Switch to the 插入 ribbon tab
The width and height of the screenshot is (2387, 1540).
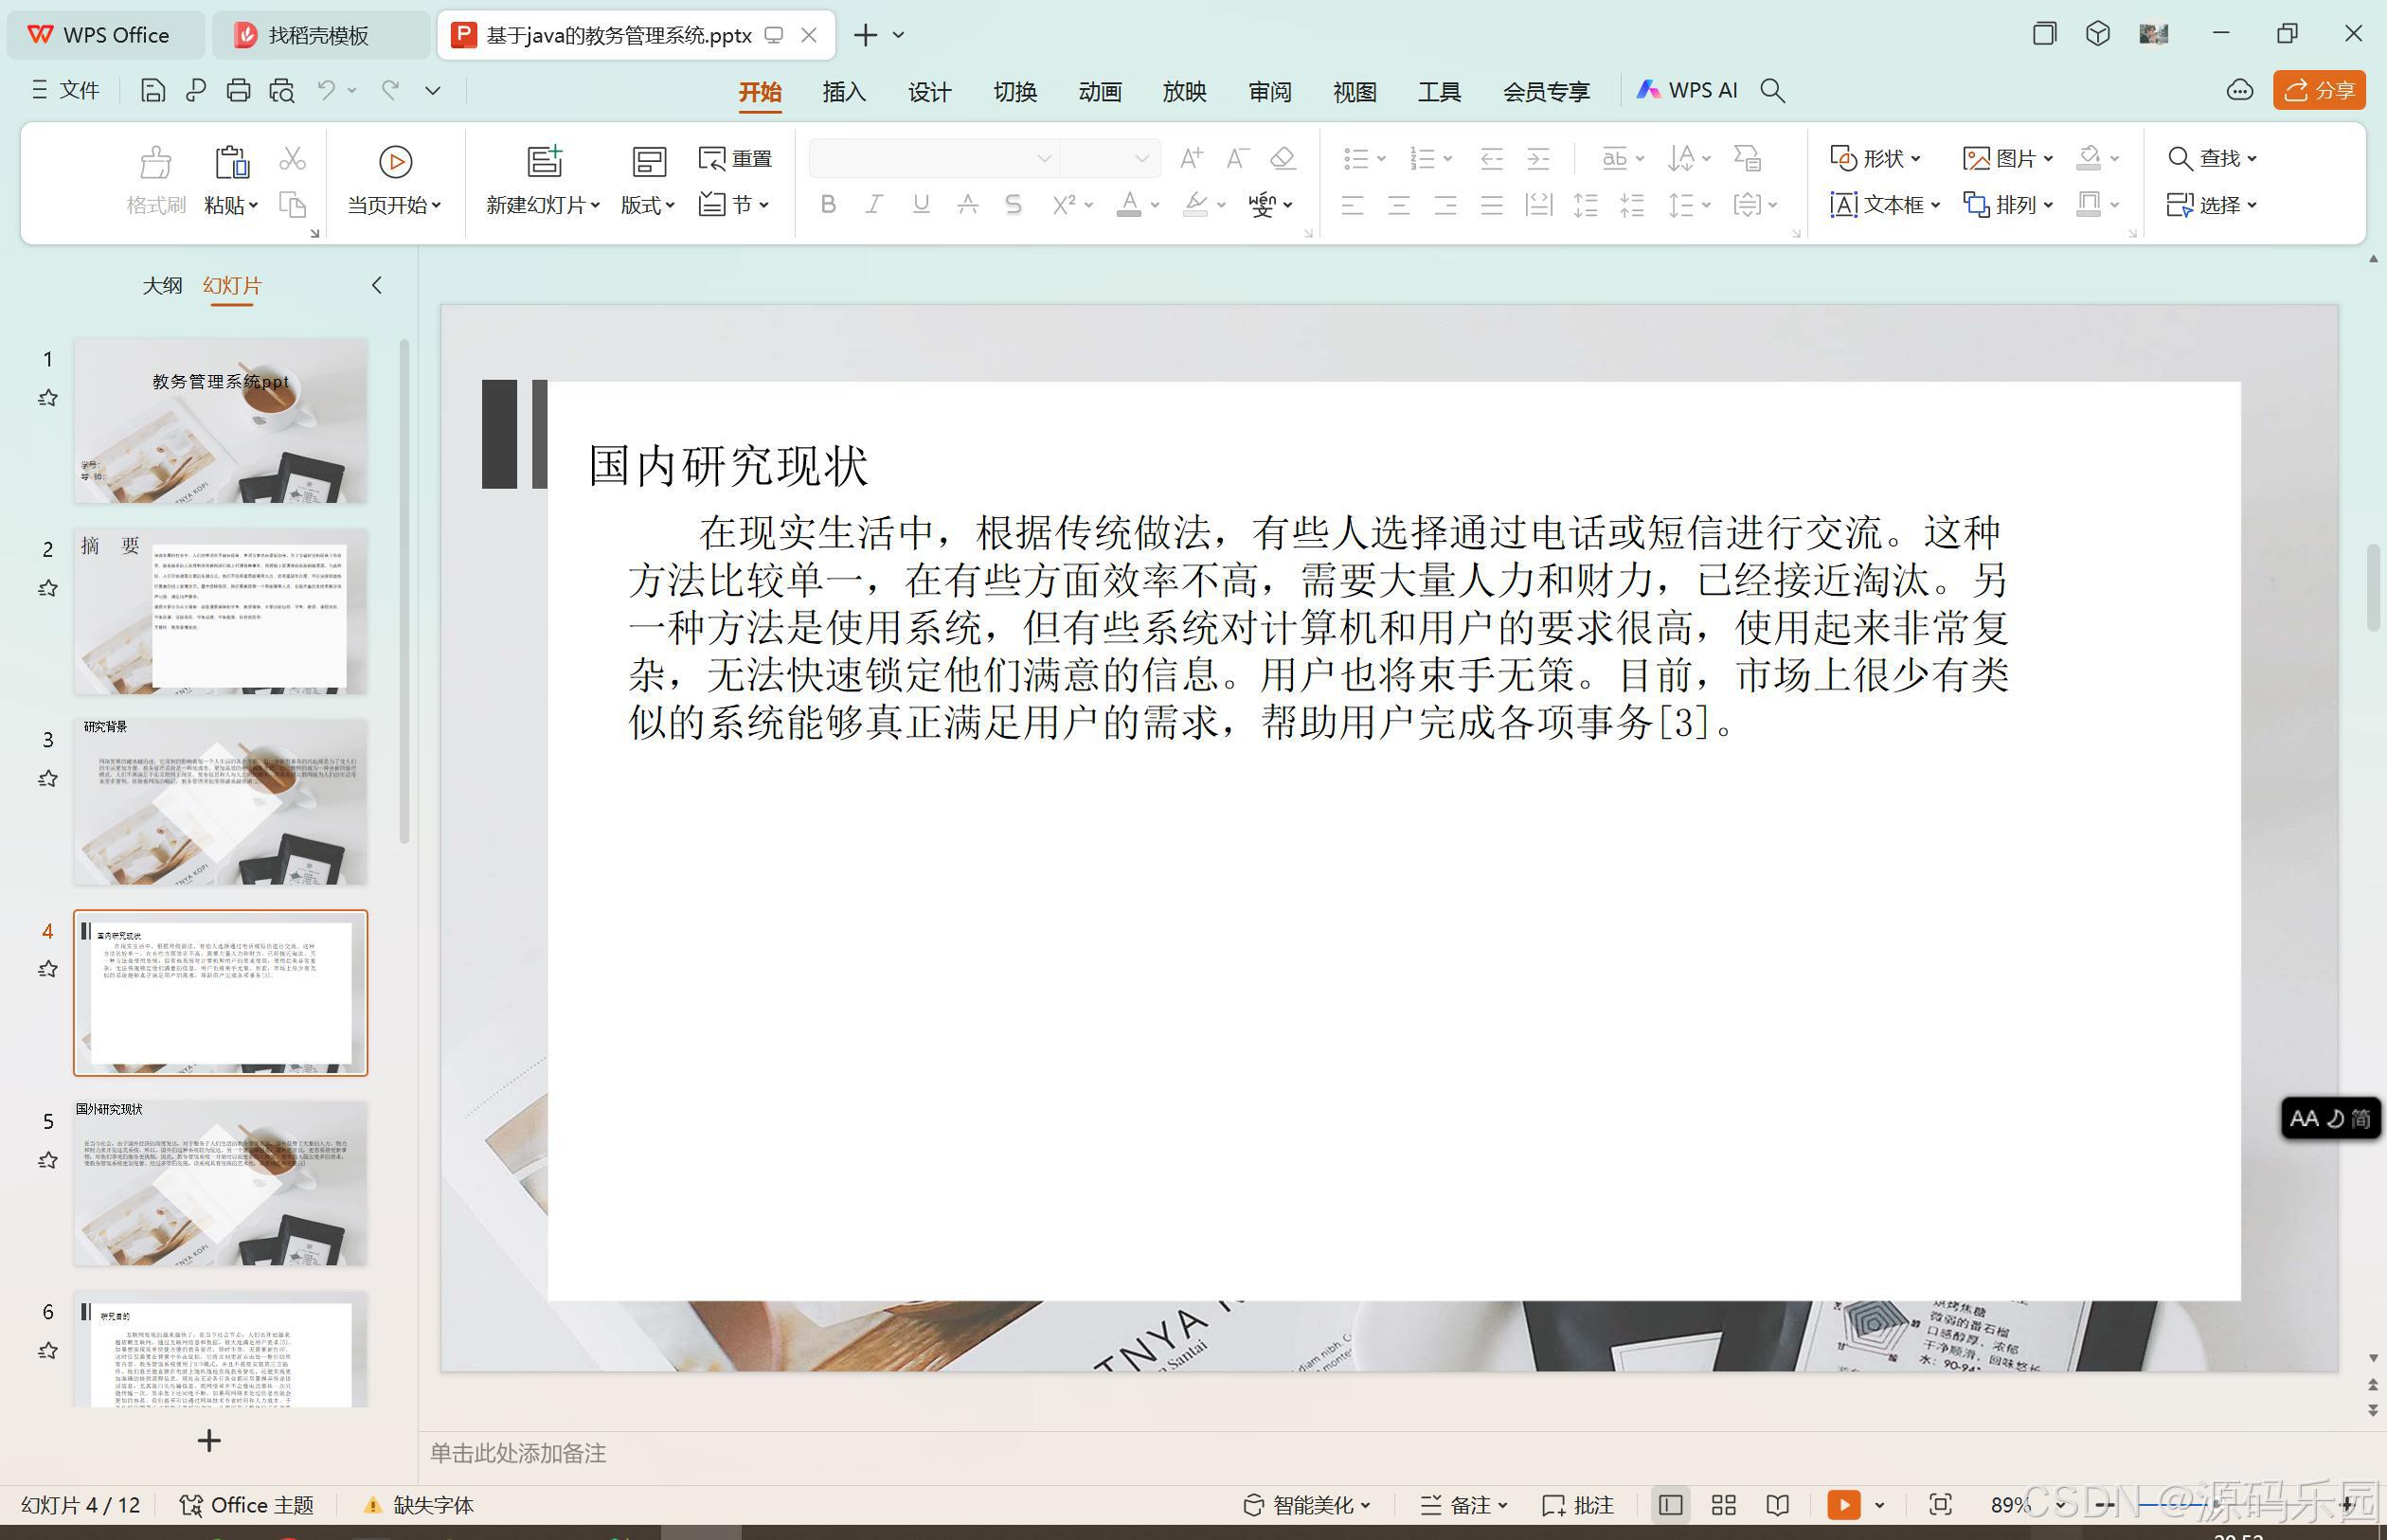point(844,91)
